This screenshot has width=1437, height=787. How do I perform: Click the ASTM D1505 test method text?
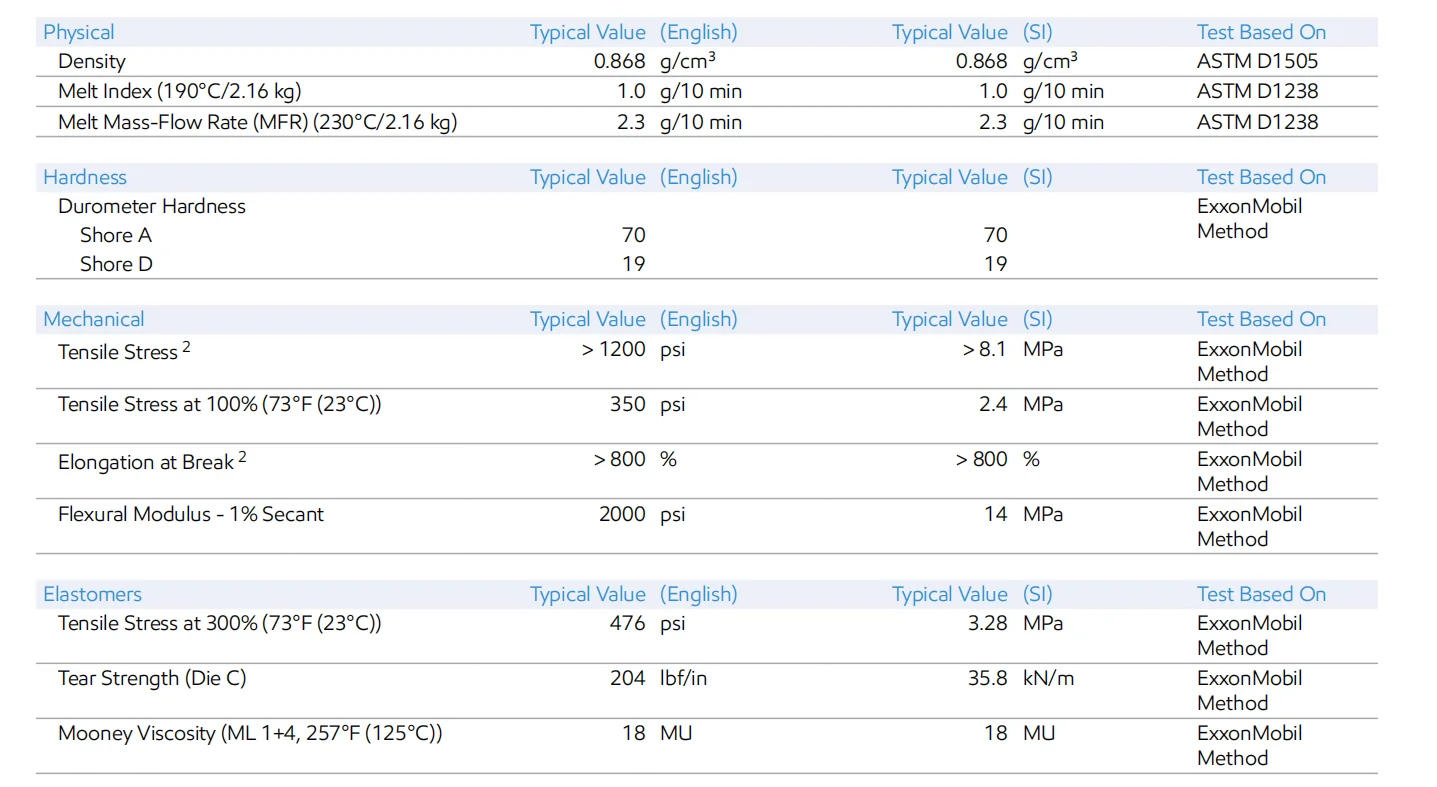[1257, 61]
